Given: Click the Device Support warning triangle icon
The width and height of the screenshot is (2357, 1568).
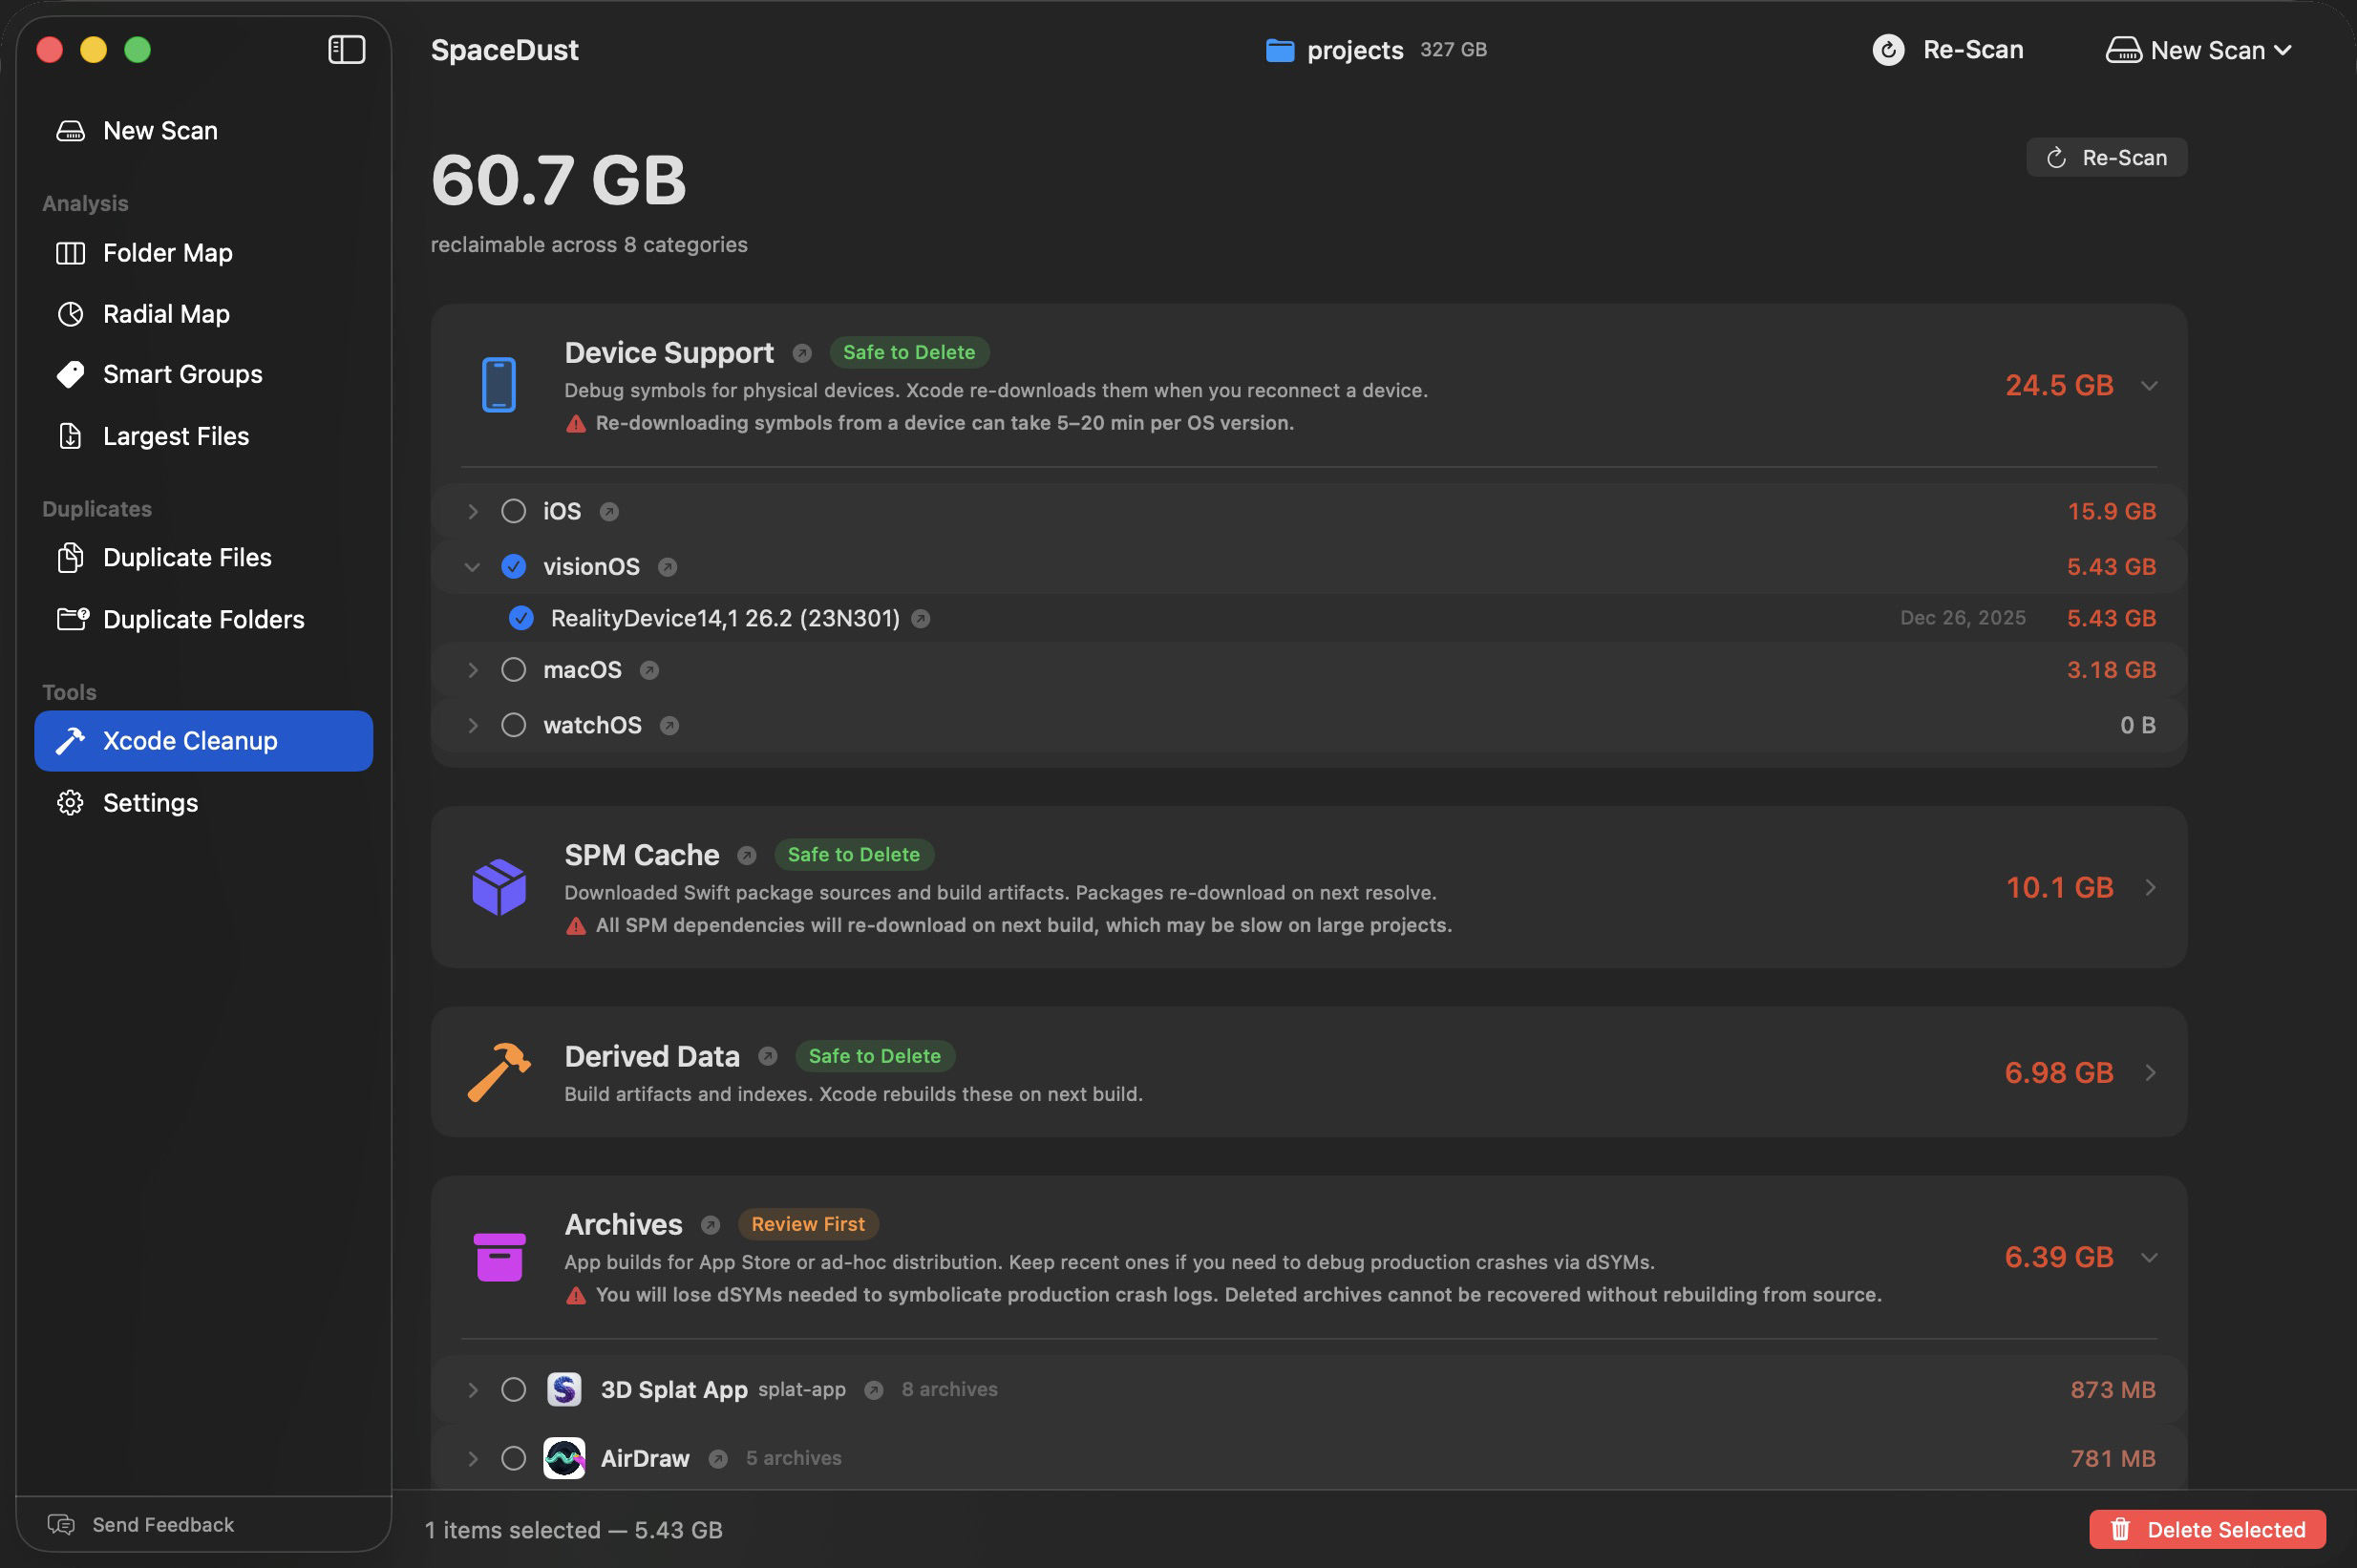Looking at the screenshot, I should (x=576, y=424).
